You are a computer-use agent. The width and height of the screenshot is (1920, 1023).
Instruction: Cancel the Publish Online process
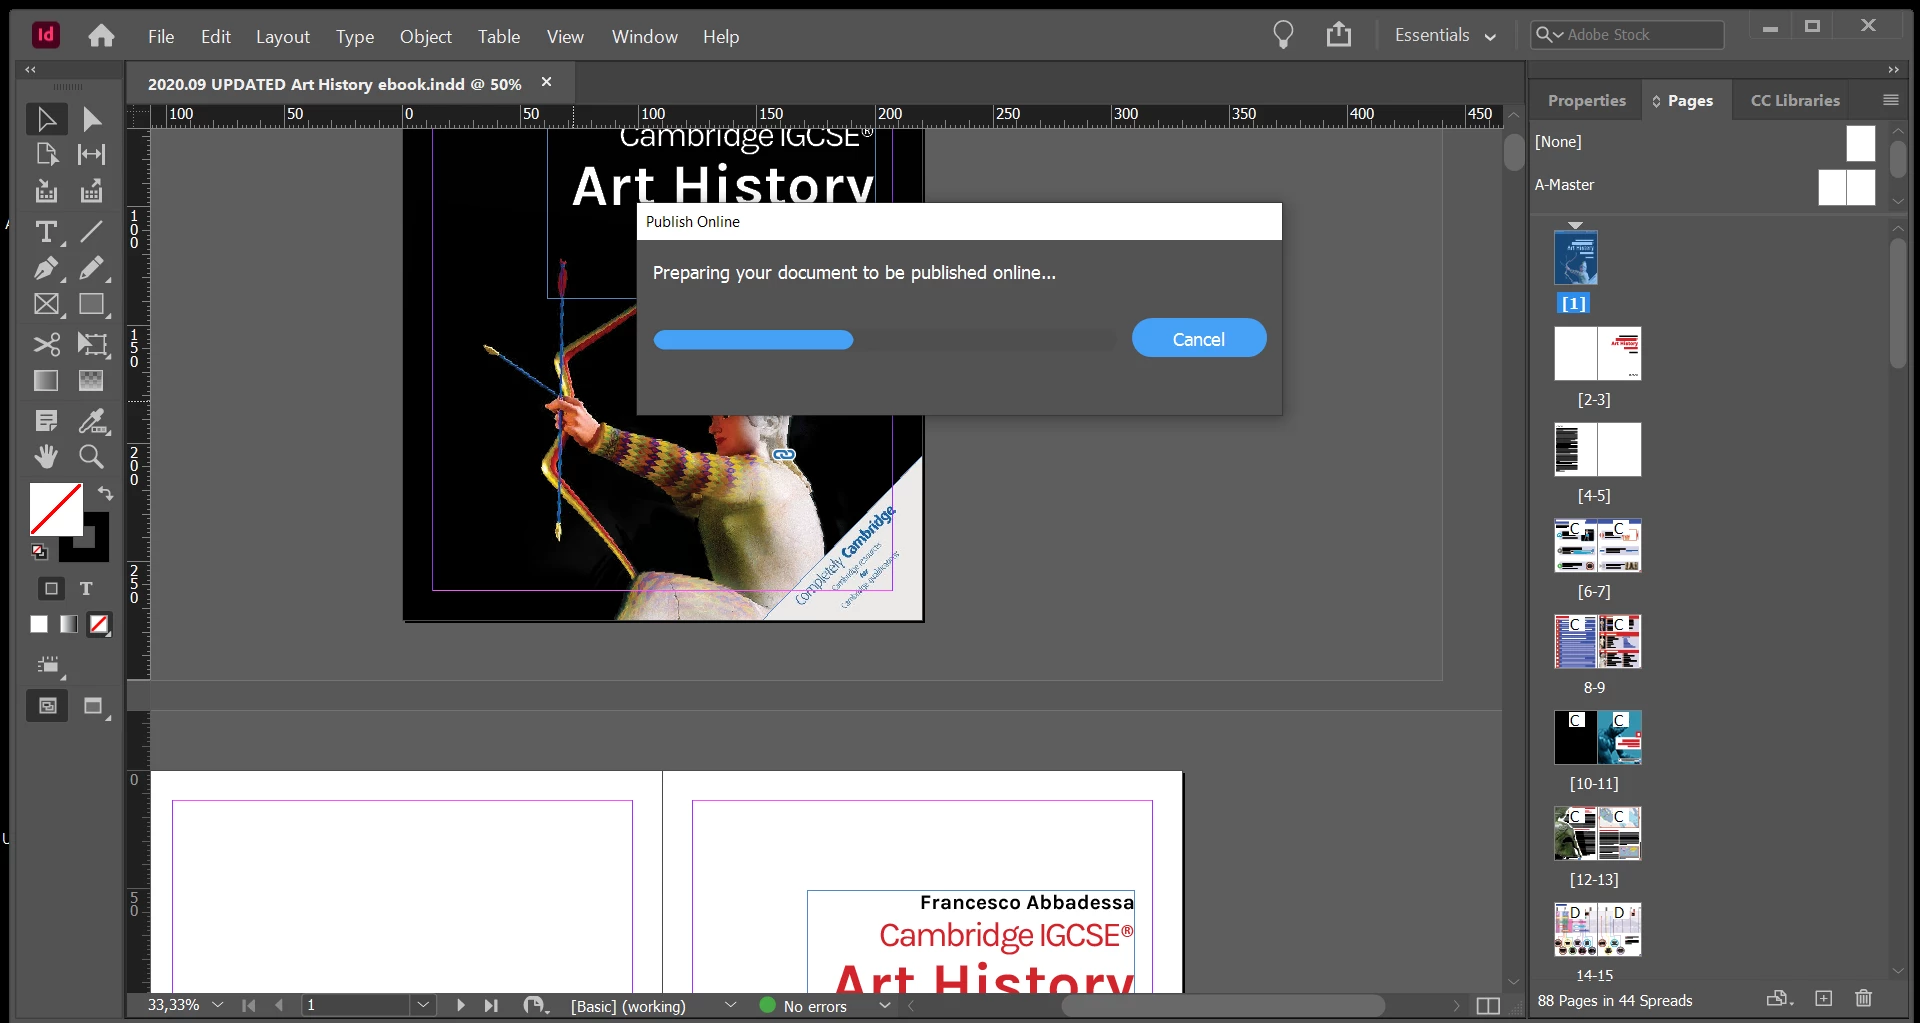click(1199, 339)
